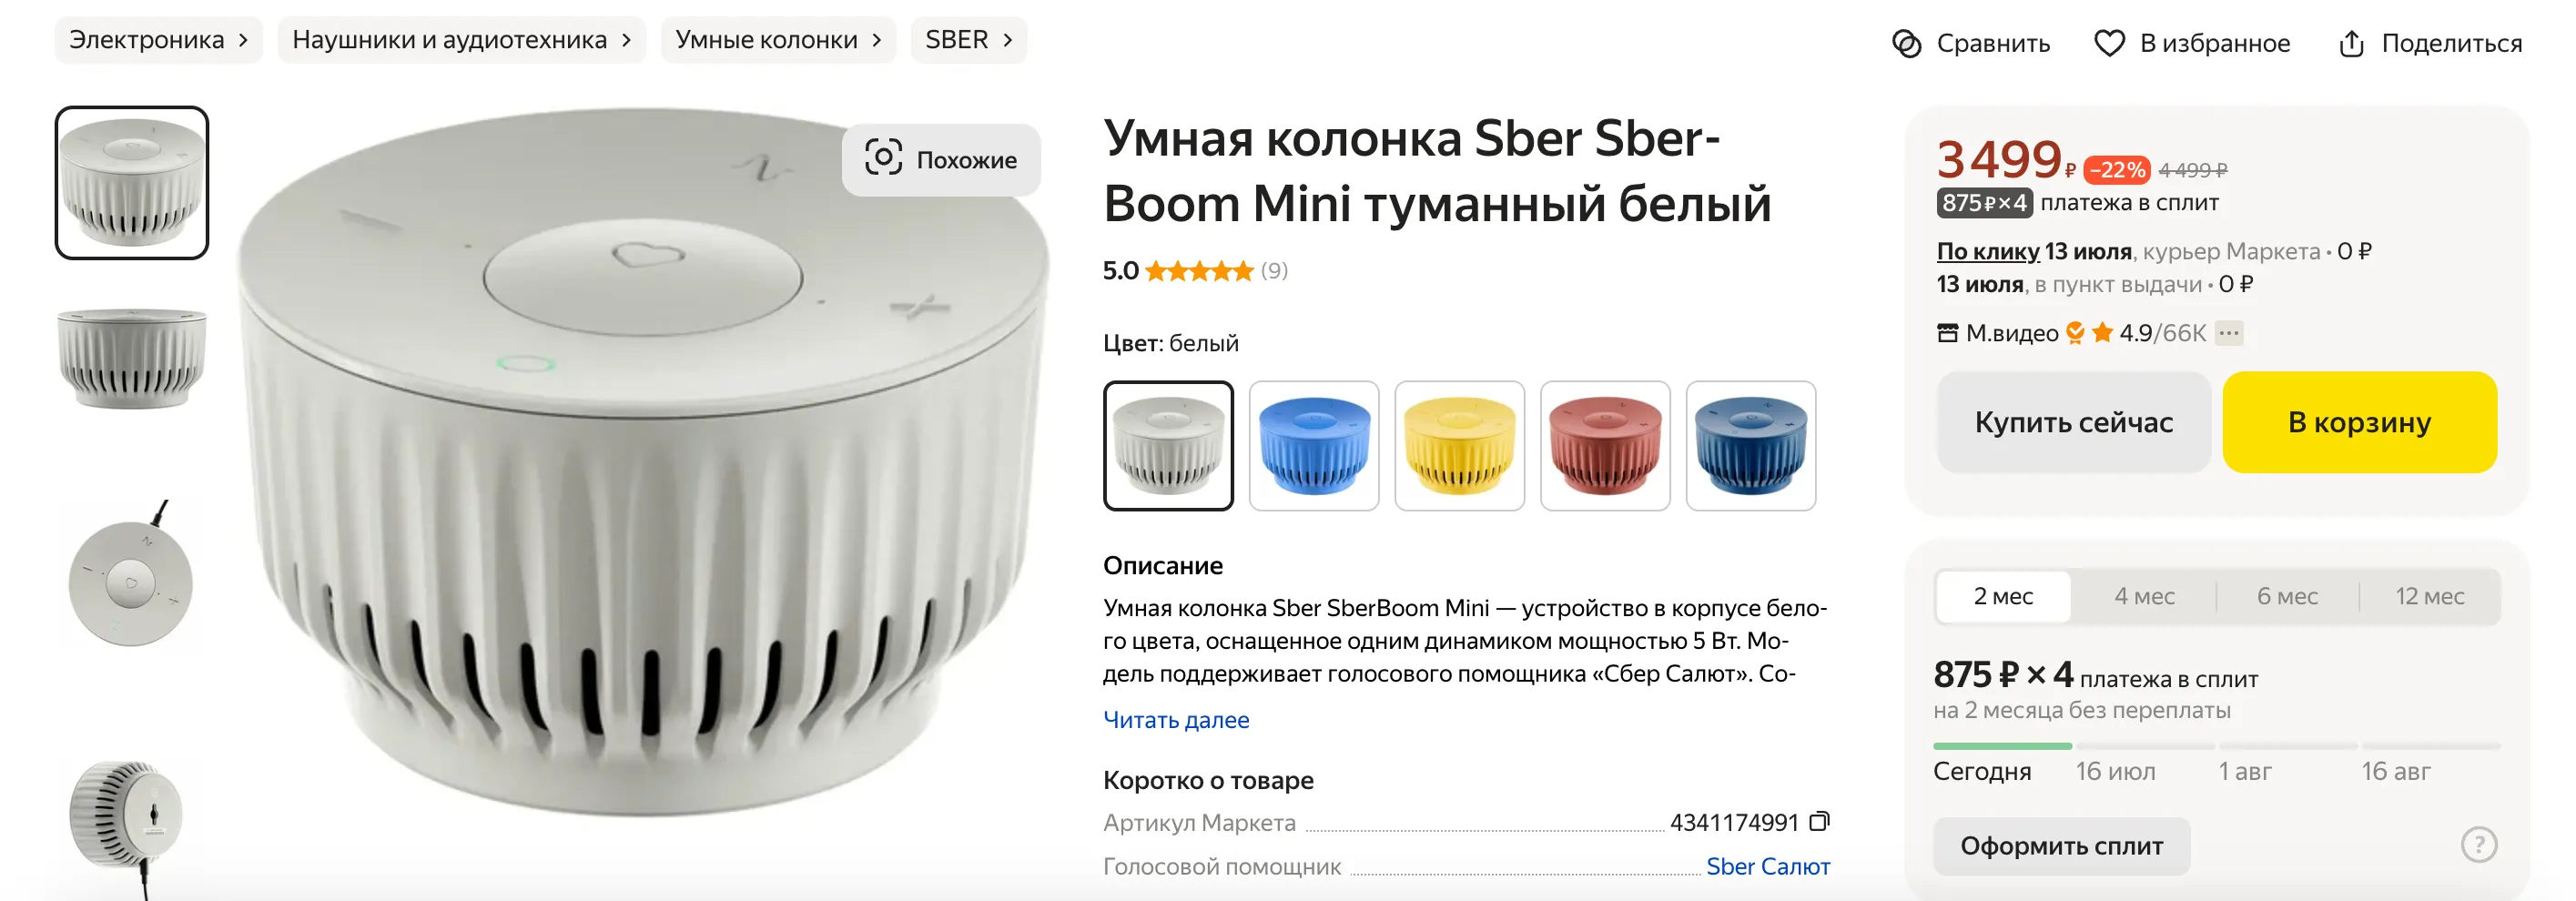Switch to the 6 мес split option
The height and width of the screenshot is (901, 2576).
(2287, 596)
